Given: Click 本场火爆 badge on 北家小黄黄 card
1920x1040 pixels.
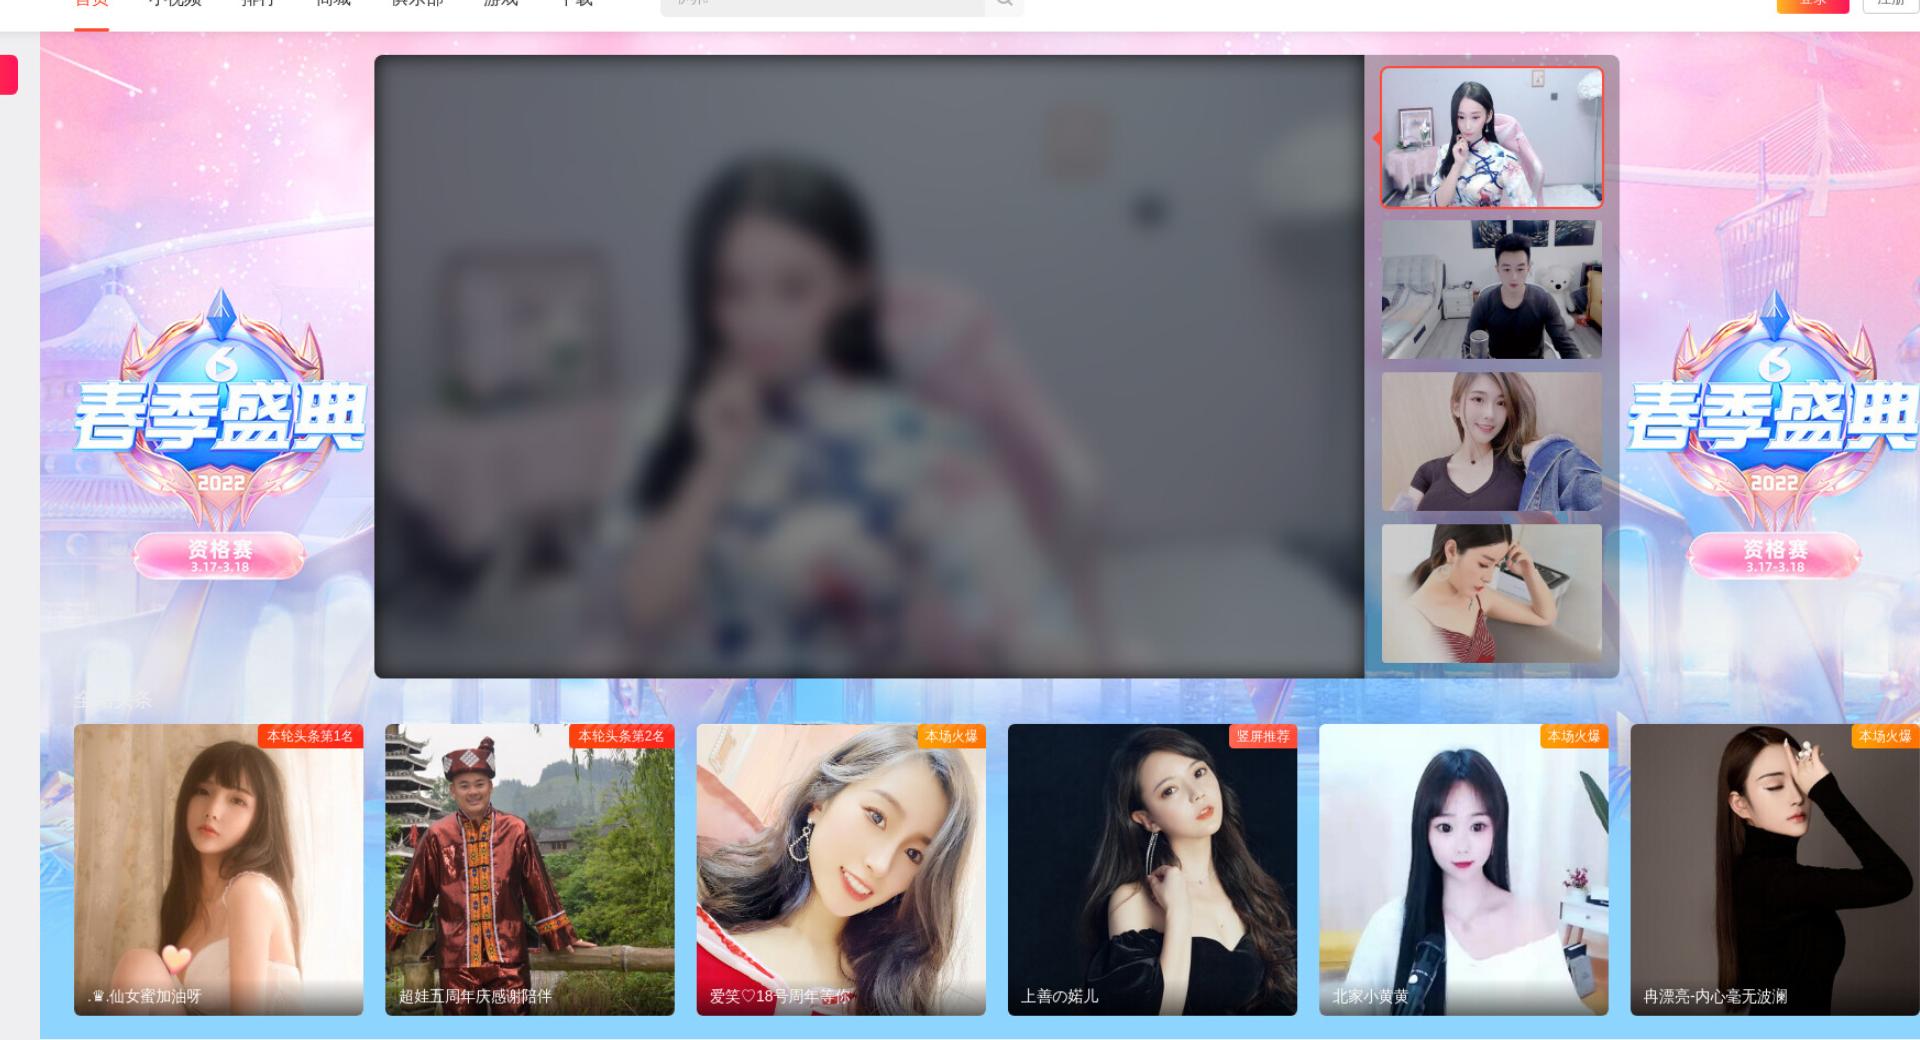Looking at the screenshot, I should coord(1574,736).
